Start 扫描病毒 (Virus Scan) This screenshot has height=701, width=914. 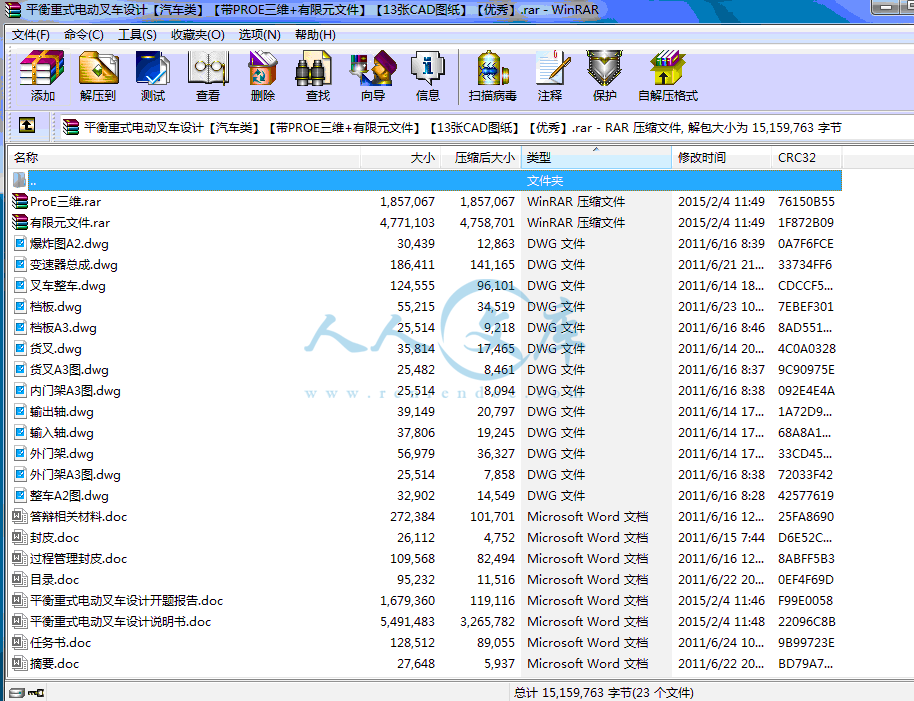[x=493, y=76]
